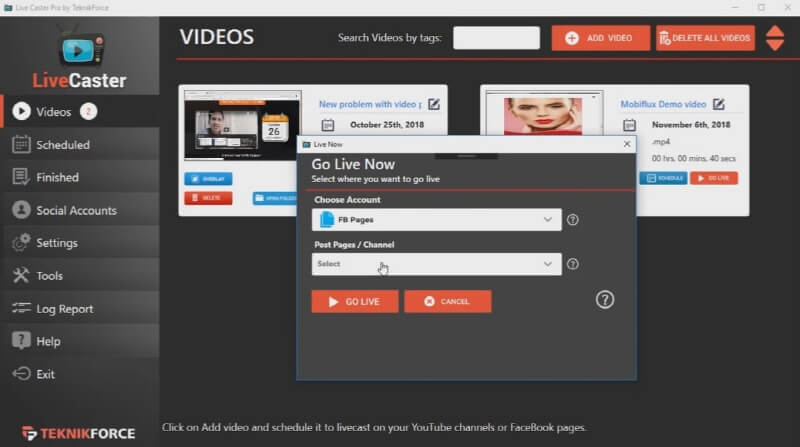
Task: Click the Tools wrench icon
Action: click(x=21, y=276)
